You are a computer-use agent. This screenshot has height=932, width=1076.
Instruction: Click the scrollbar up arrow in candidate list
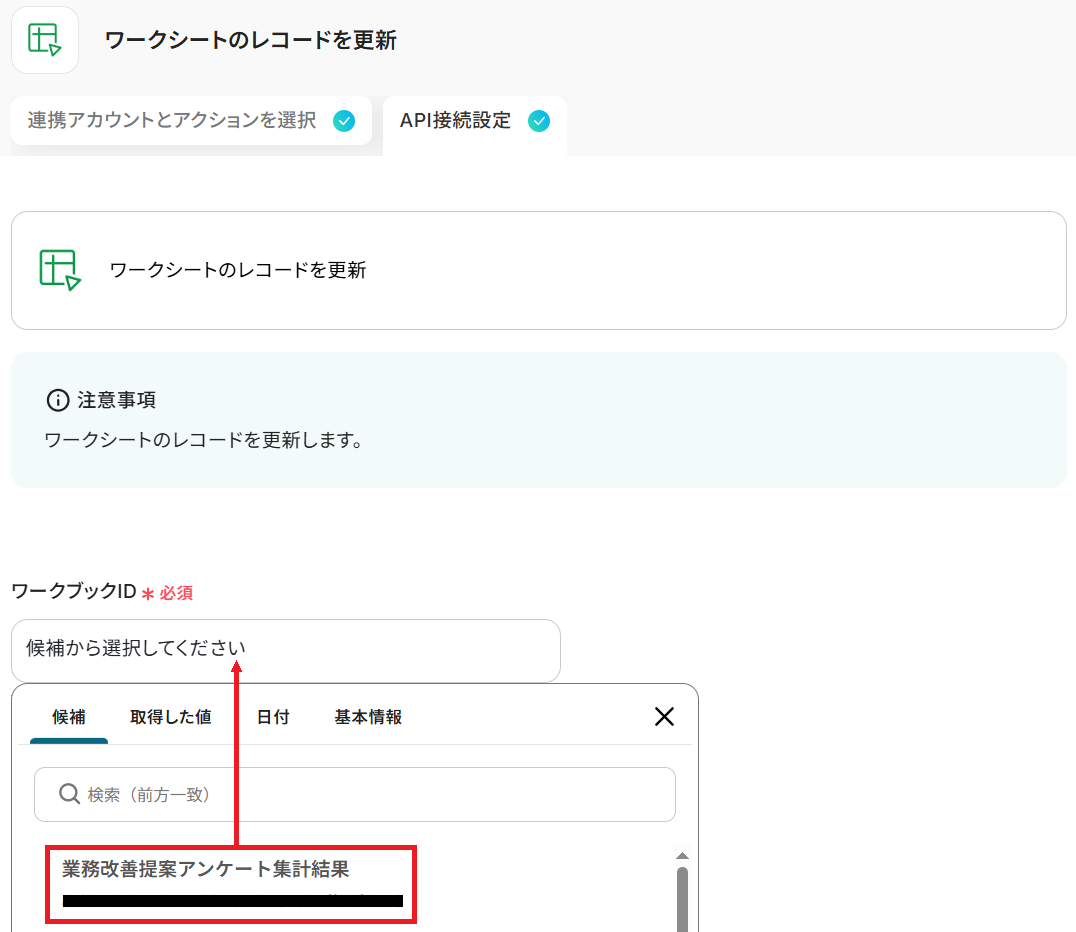coord(682,855)
